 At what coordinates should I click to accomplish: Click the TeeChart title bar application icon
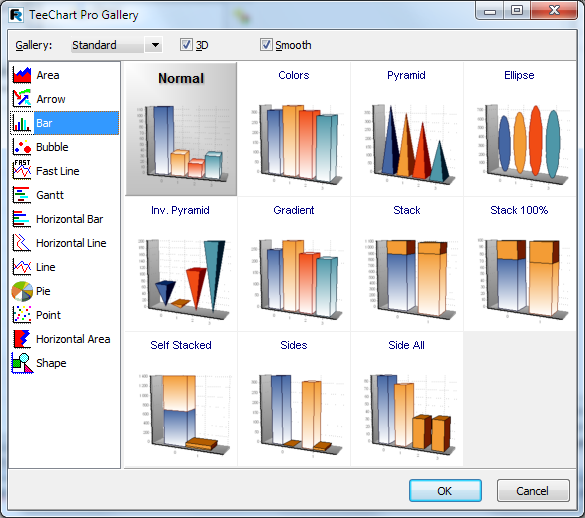click(x=16, y=15)
